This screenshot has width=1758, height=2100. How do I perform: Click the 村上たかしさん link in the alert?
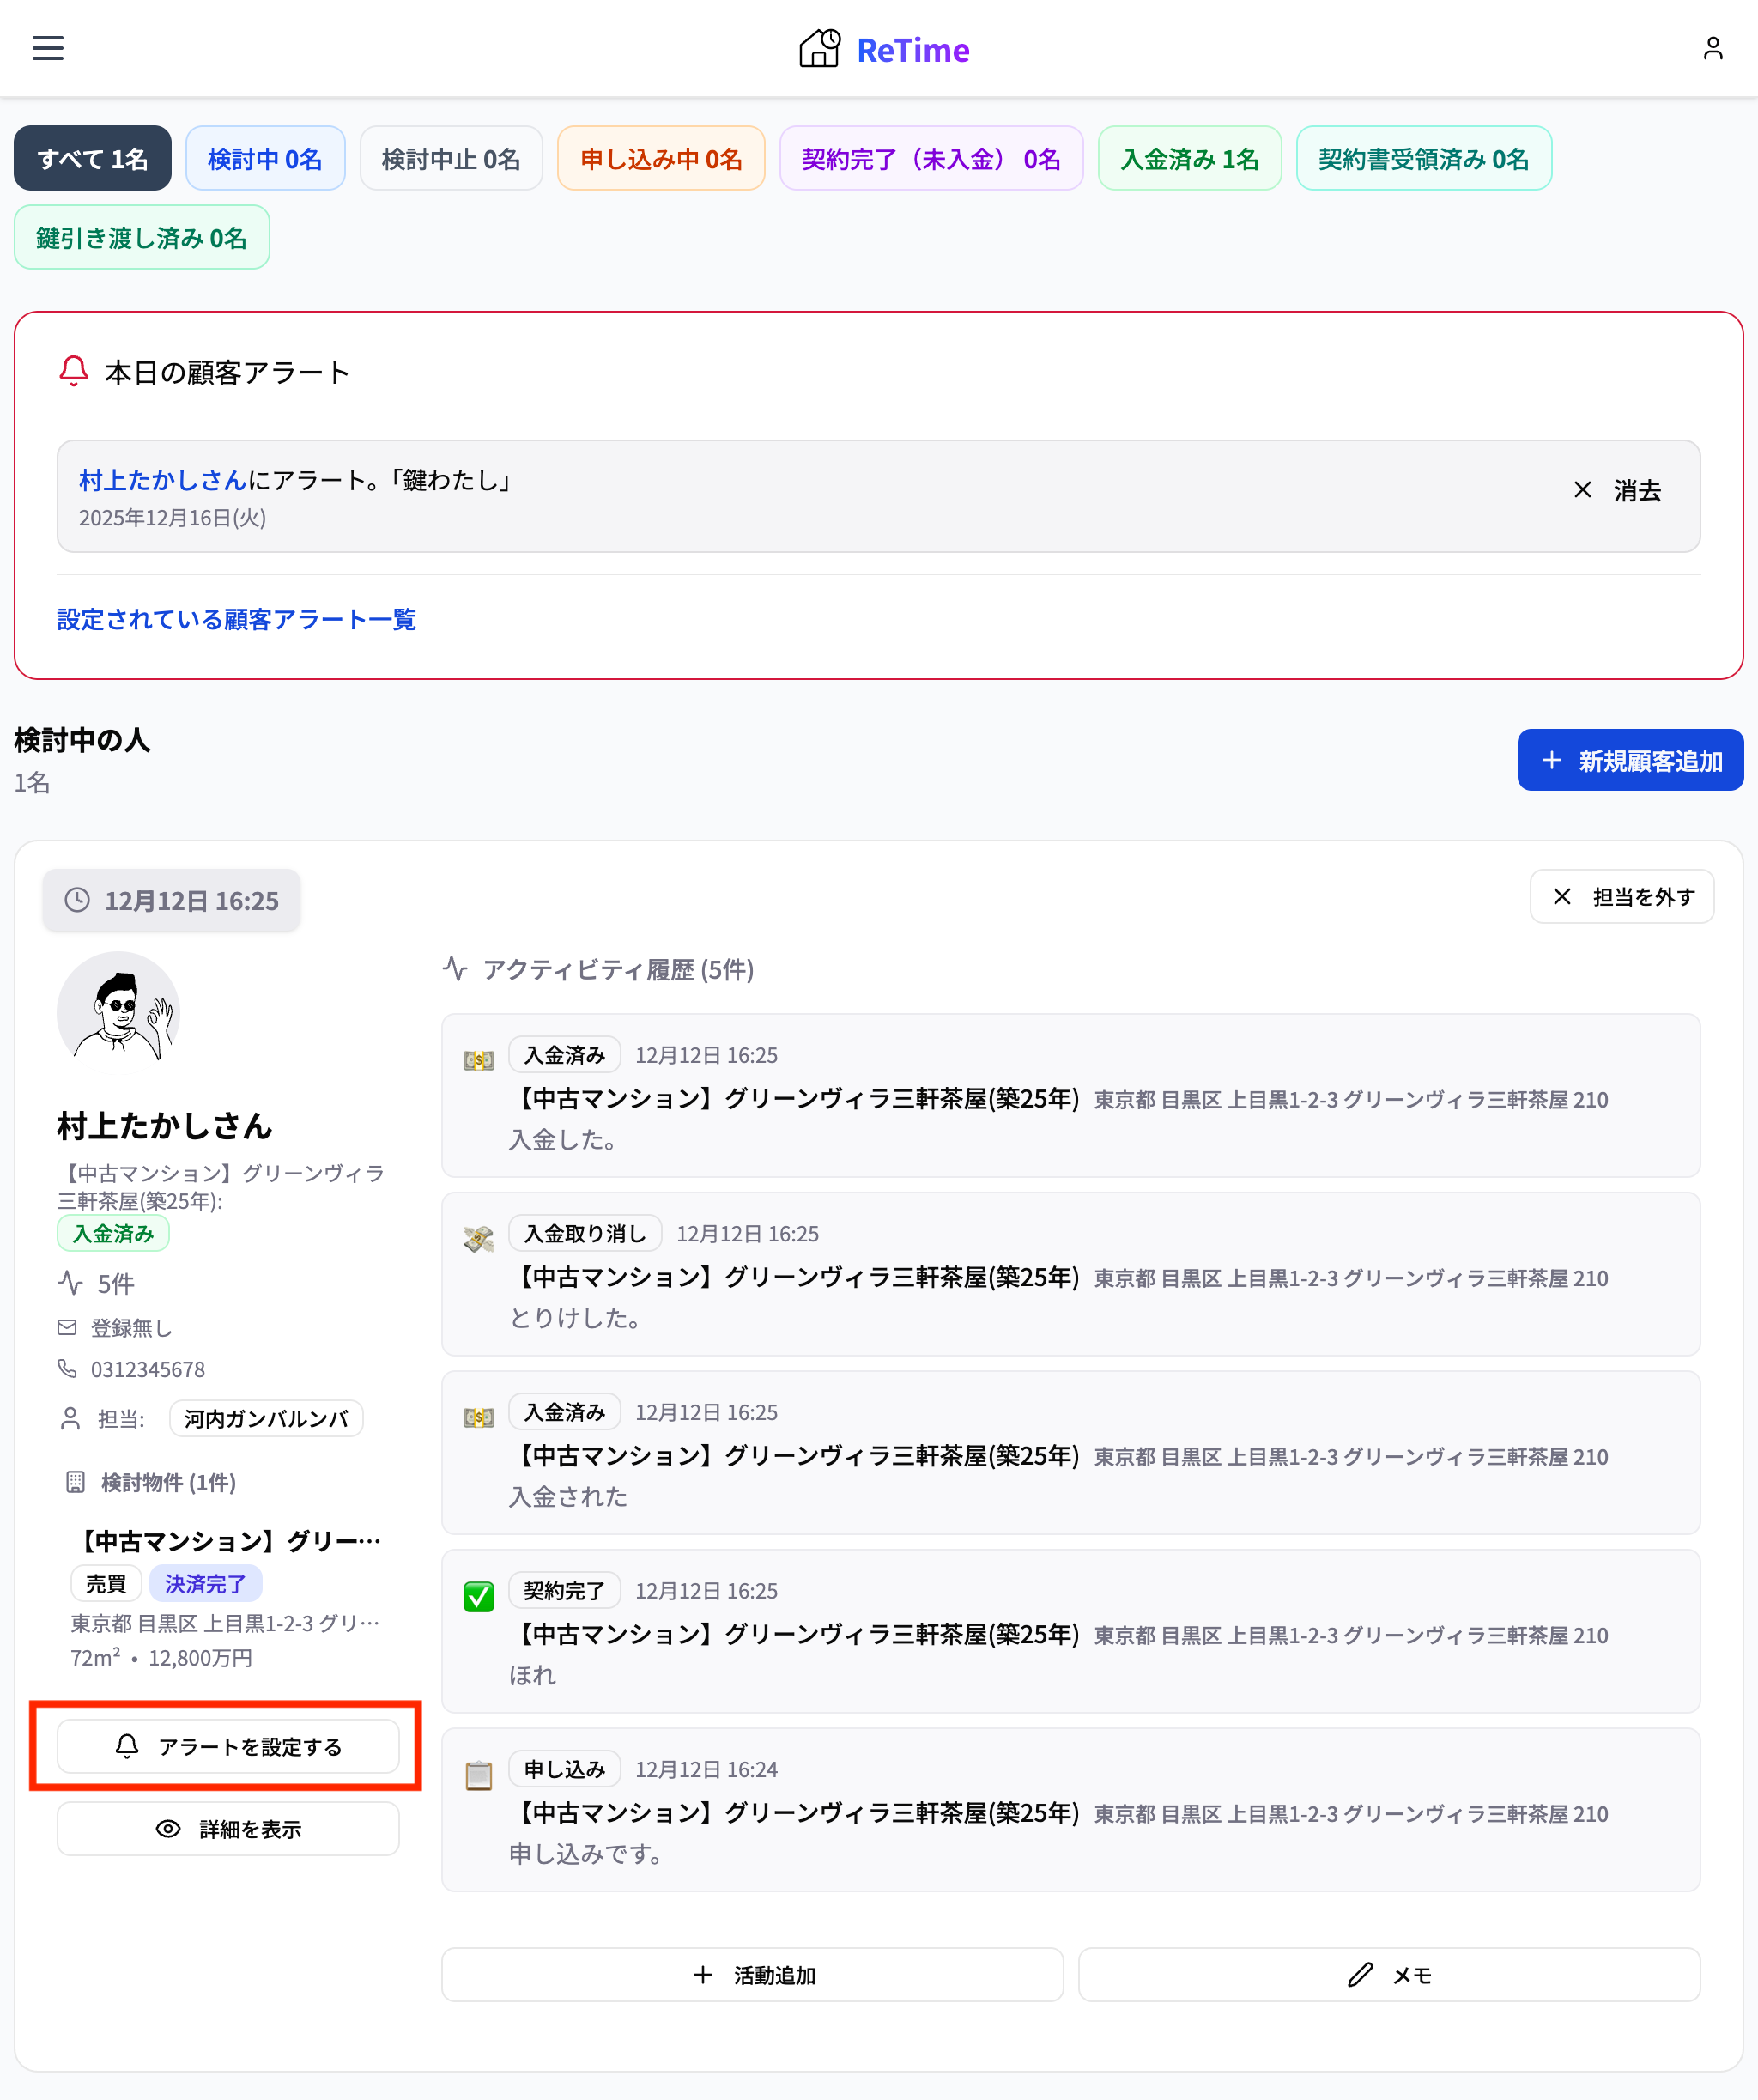click(x=161, y=480)
